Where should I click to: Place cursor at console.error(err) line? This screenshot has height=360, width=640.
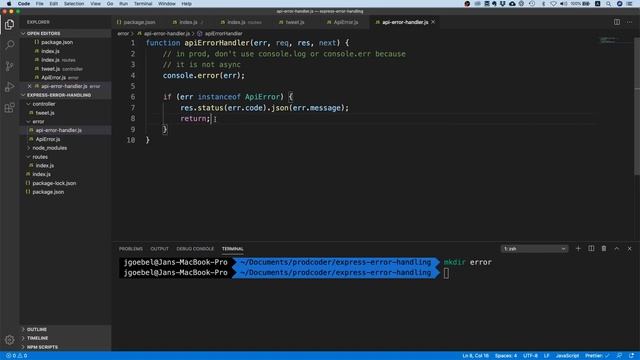(x=204, y=76)
